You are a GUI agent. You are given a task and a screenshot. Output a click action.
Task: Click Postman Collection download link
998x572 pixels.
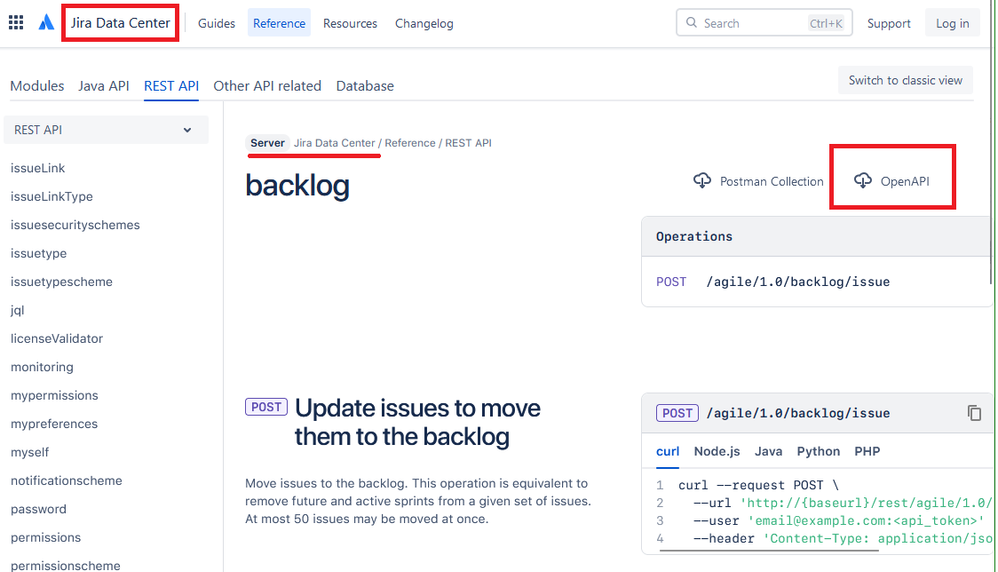[x=758, y=181]
